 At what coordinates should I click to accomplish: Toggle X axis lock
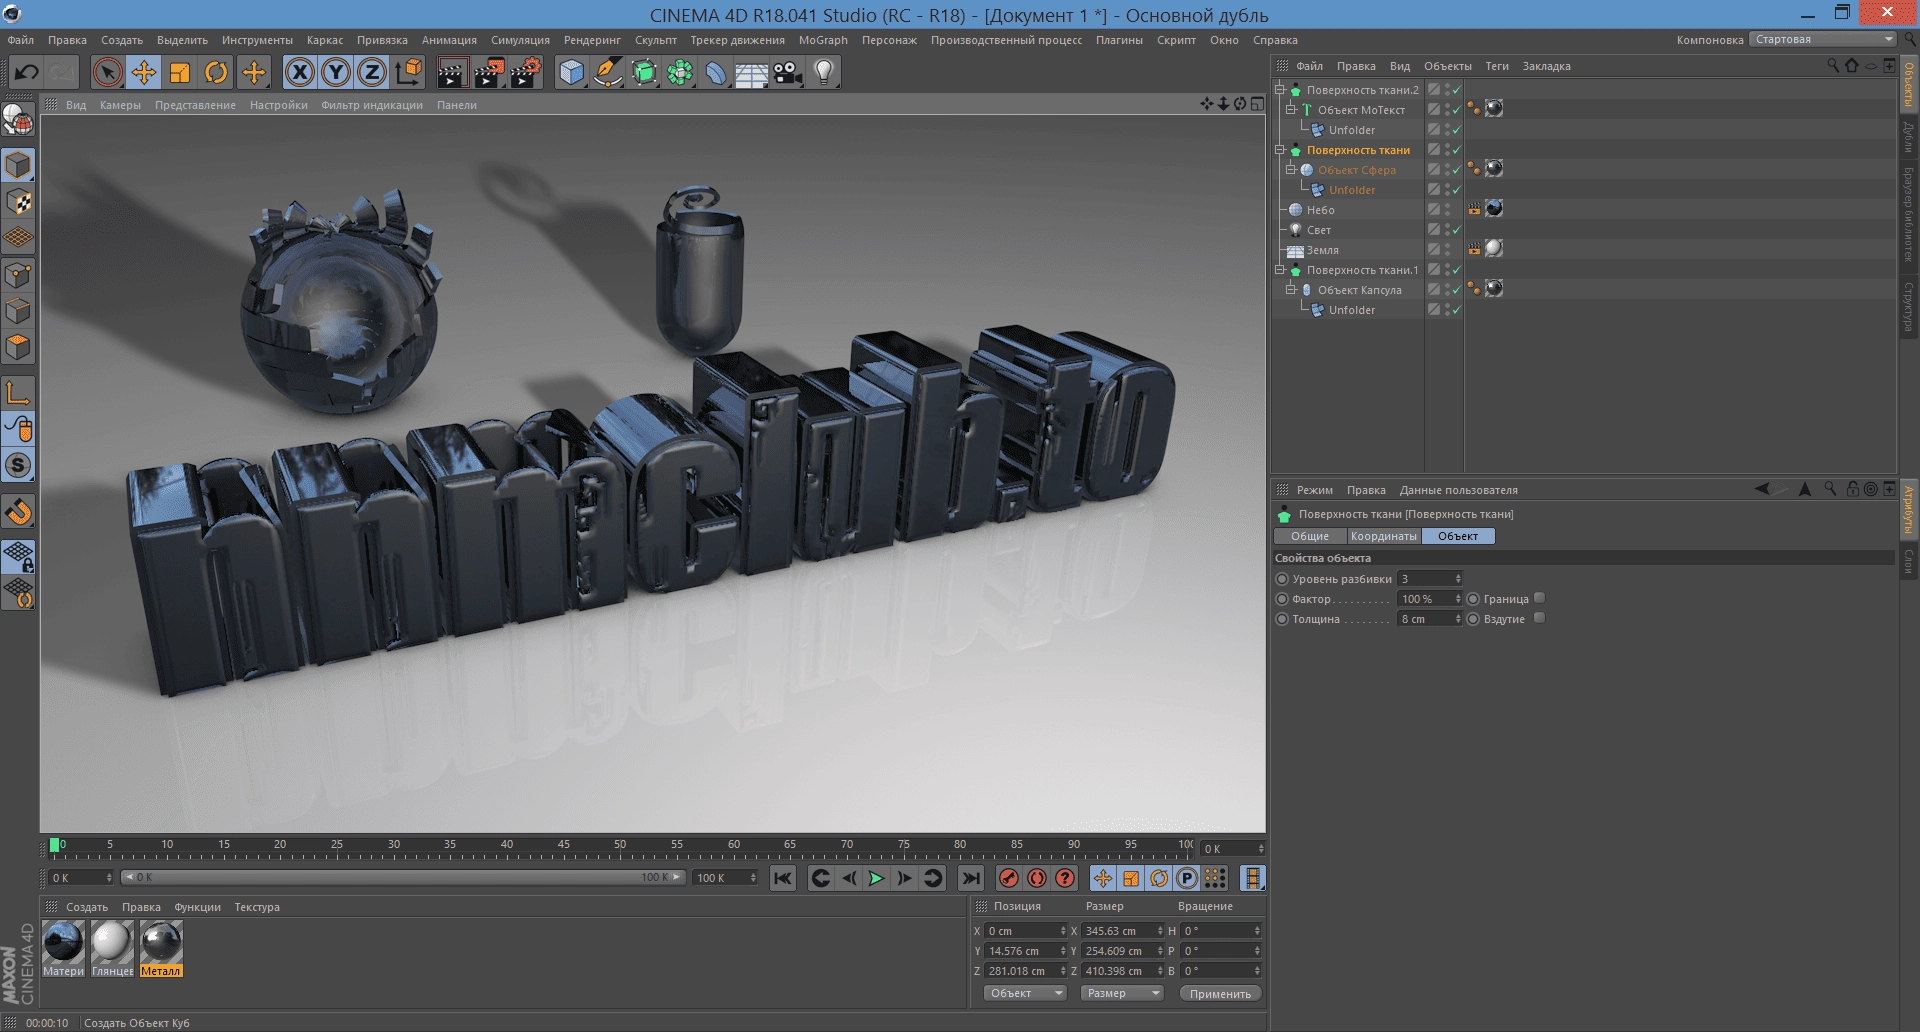299,72
